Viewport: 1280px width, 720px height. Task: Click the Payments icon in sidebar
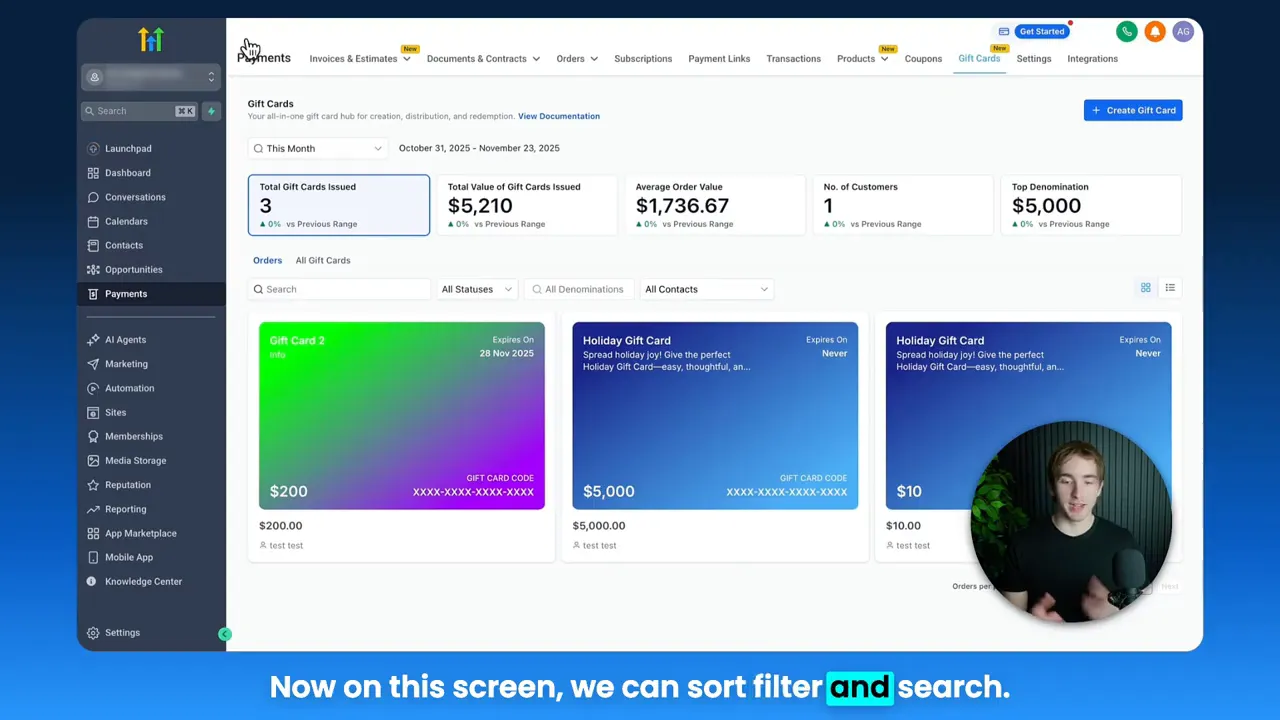[x=93, y=294]
